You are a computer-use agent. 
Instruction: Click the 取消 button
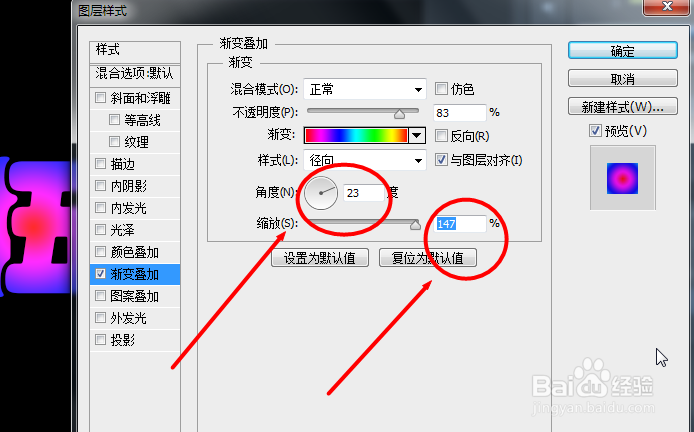623,79
